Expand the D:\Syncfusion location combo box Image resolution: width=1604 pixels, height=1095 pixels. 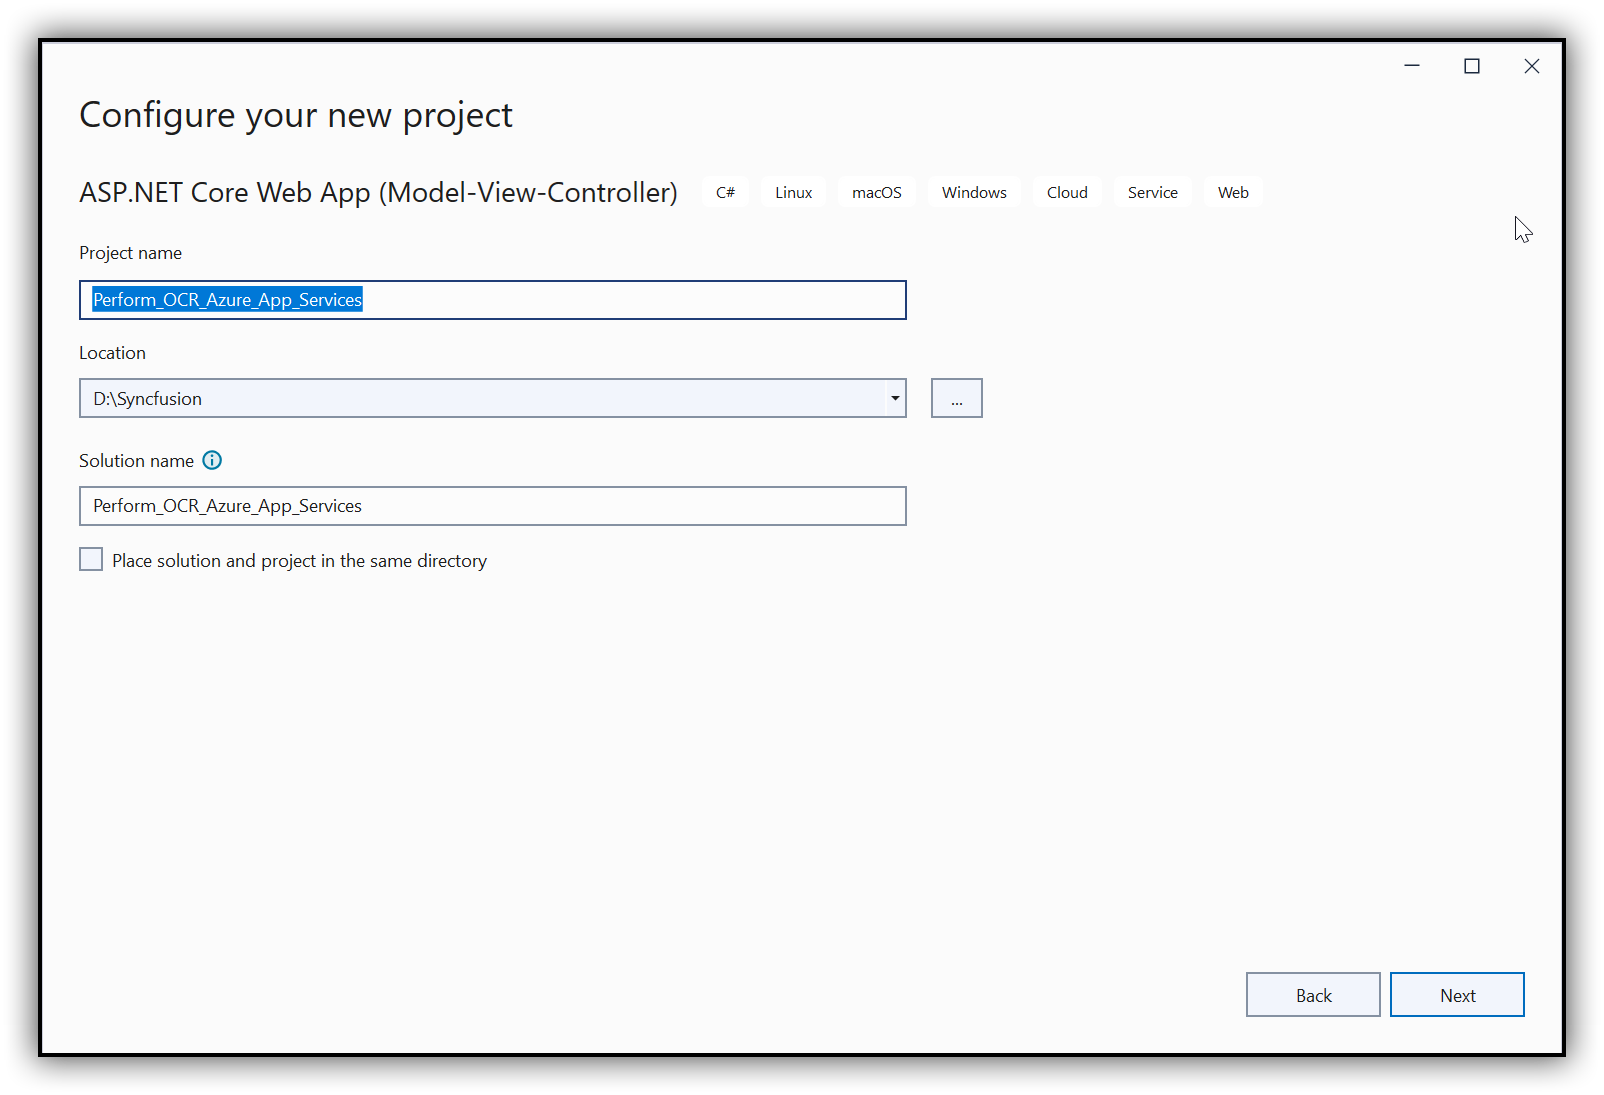893,398
